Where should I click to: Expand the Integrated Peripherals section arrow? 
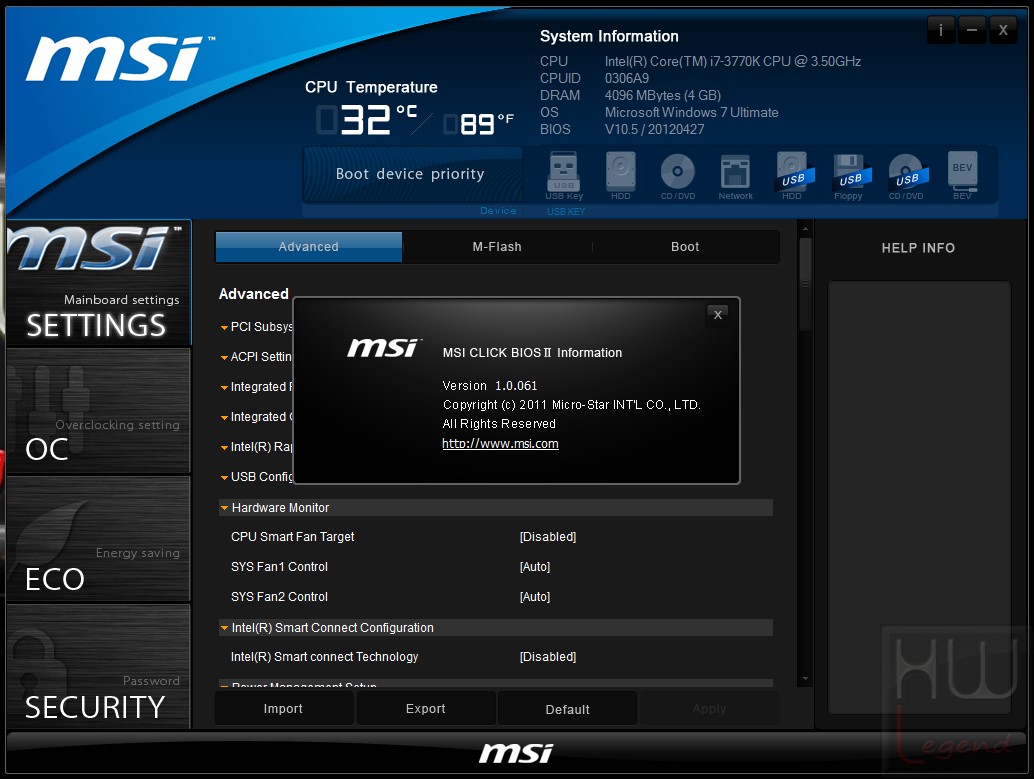pyautogui.click(x=224, y=387)
